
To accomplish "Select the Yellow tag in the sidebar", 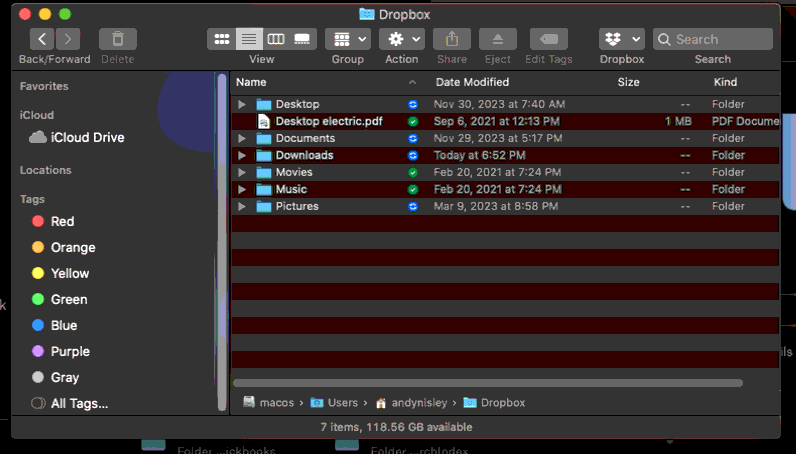I will pos(60,273).
